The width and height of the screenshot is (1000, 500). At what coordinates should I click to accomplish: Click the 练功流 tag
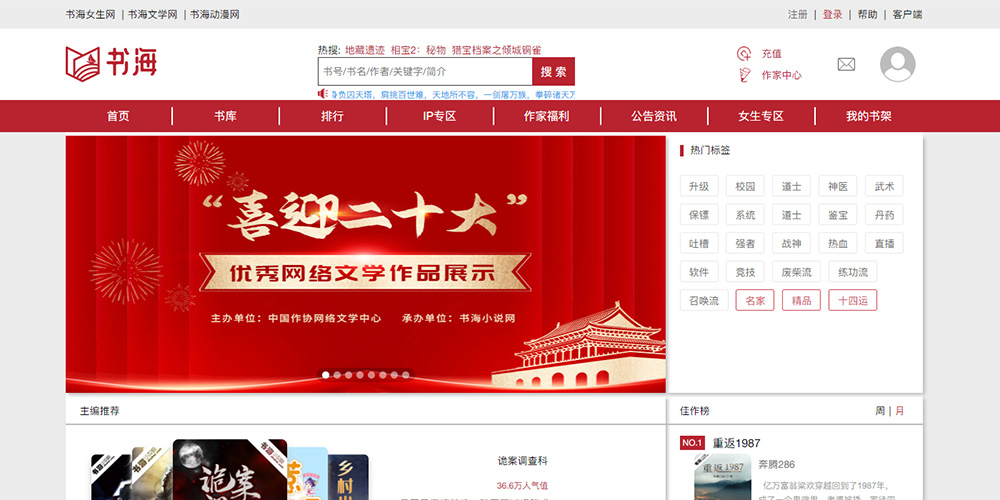click(853, 272)
